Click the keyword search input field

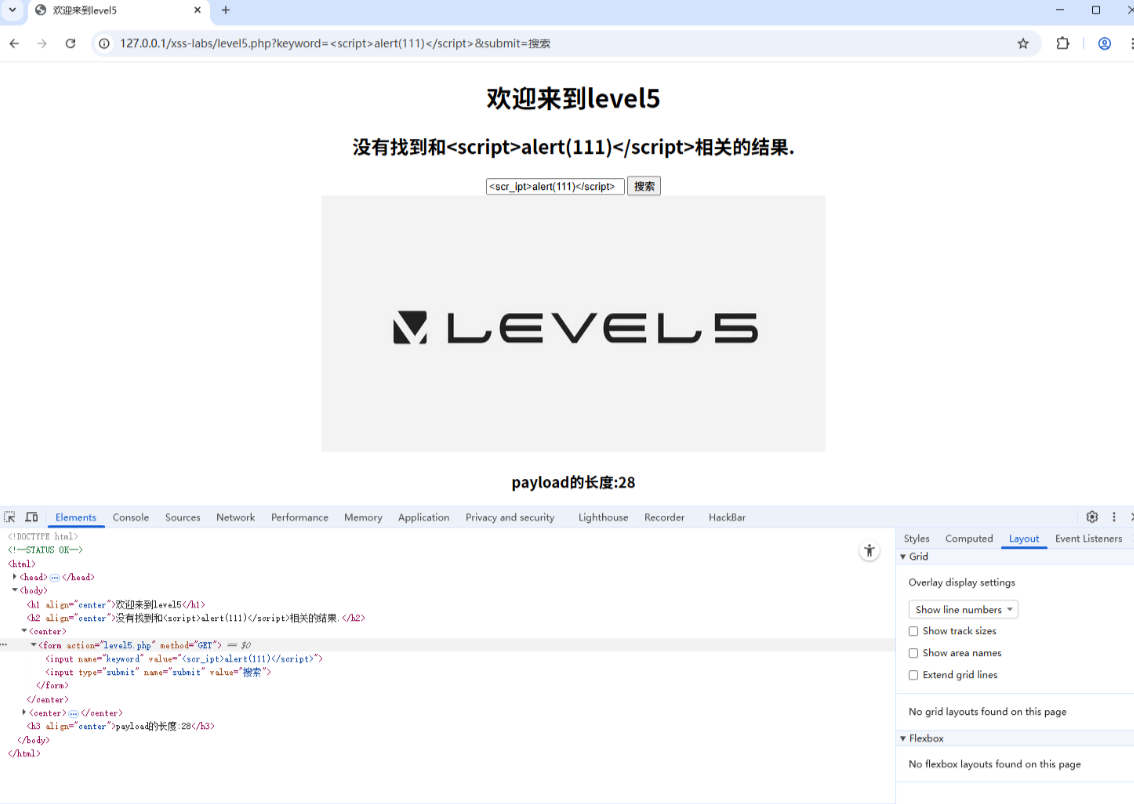555,187
